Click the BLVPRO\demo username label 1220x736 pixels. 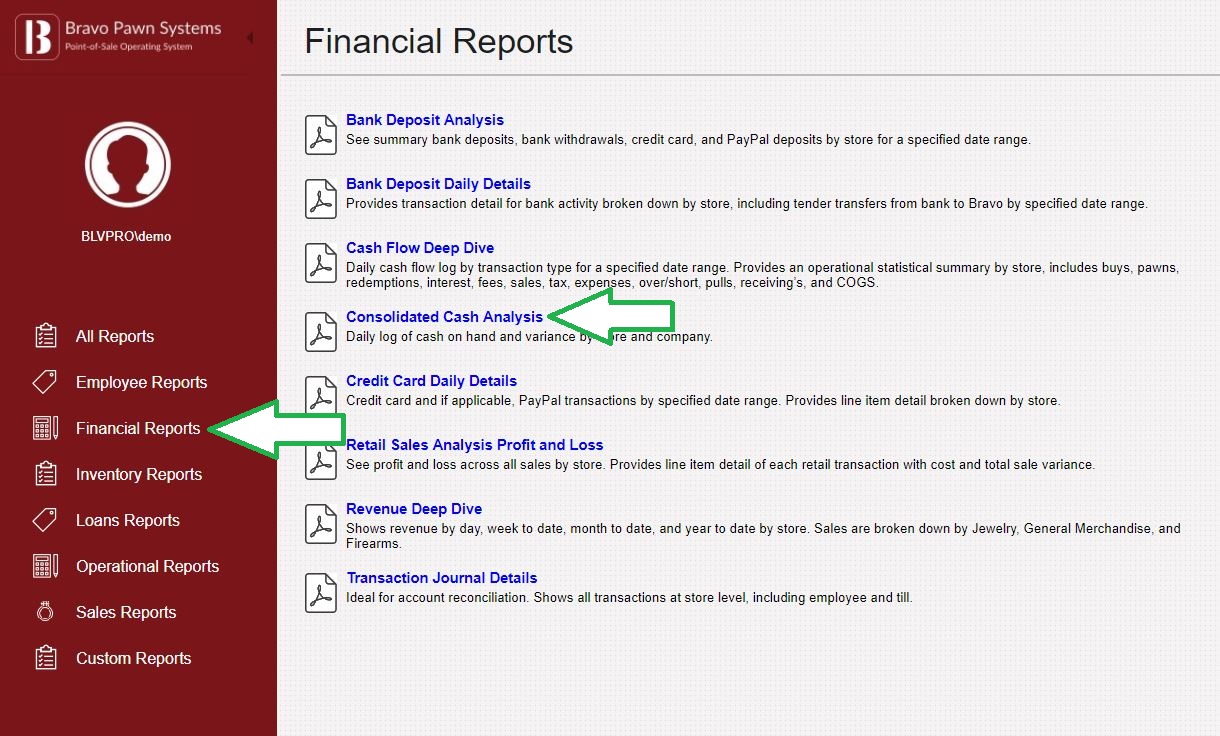[x=126, y=237]
